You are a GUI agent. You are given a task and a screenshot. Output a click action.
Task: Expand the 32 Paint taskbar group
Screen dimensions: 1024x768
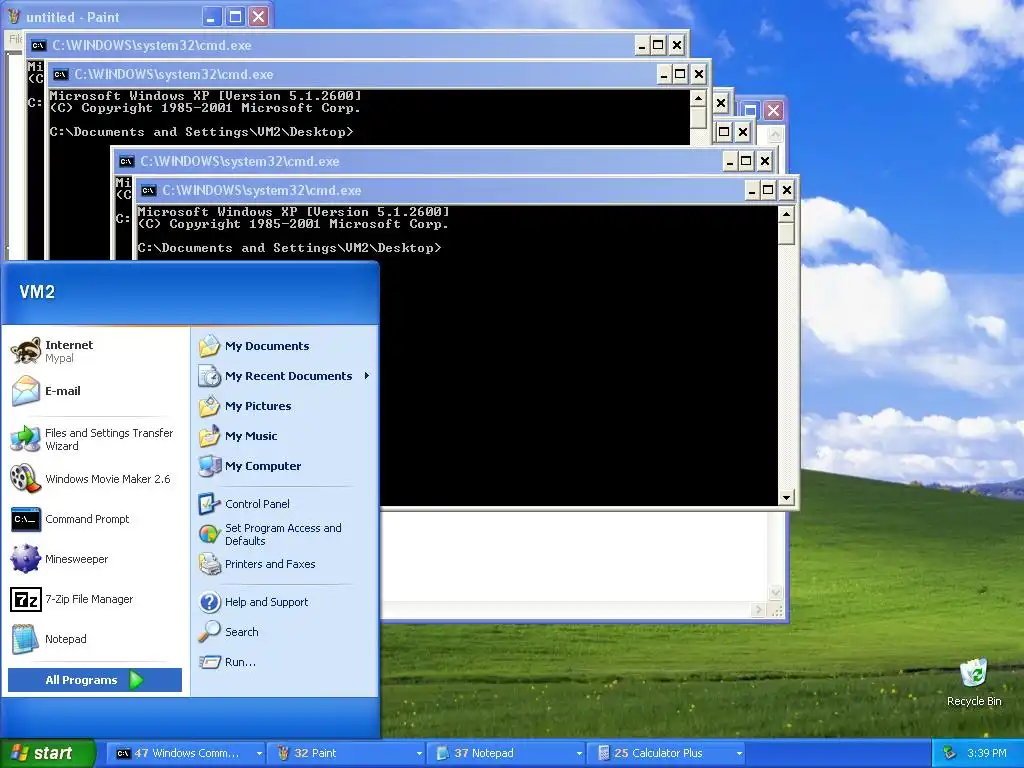click(346, 753)
